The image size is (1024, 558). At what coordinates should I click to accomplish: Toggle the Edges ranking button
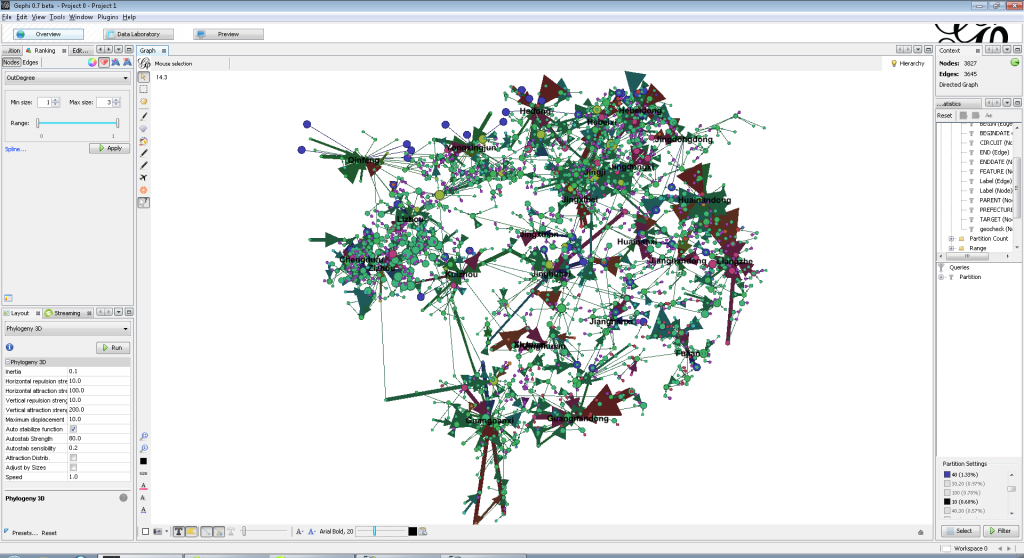click(x=31, y=63)
